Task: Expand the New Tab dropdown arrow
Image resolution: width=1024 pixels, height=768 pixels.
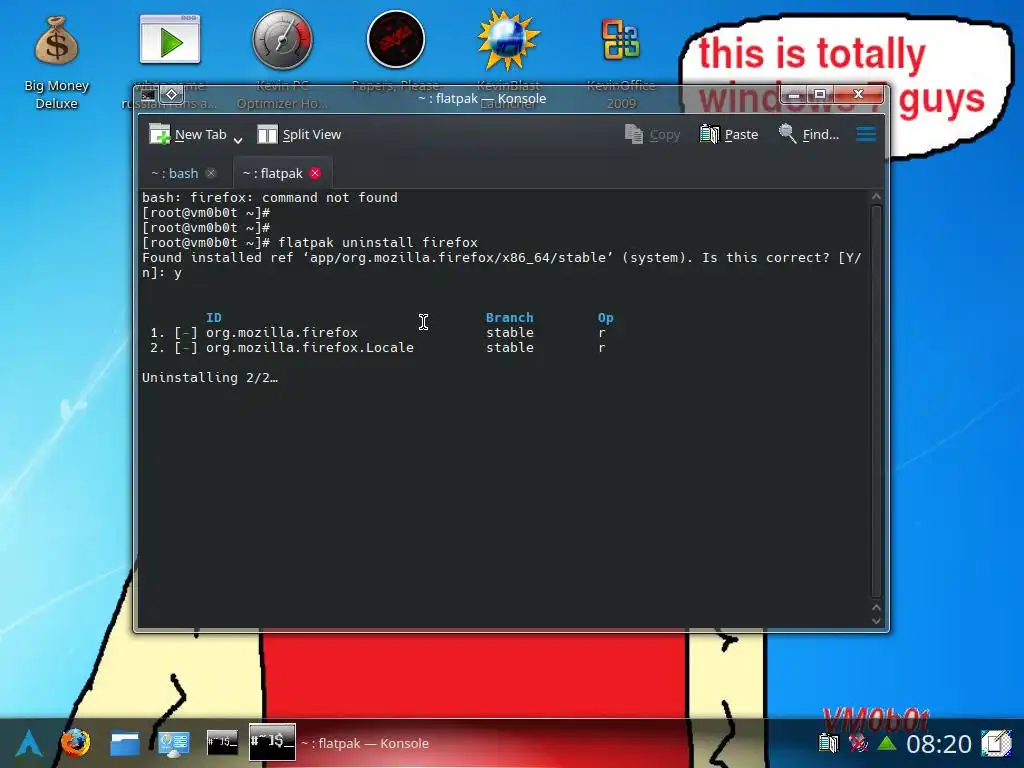Action: [x=238, y=140]
